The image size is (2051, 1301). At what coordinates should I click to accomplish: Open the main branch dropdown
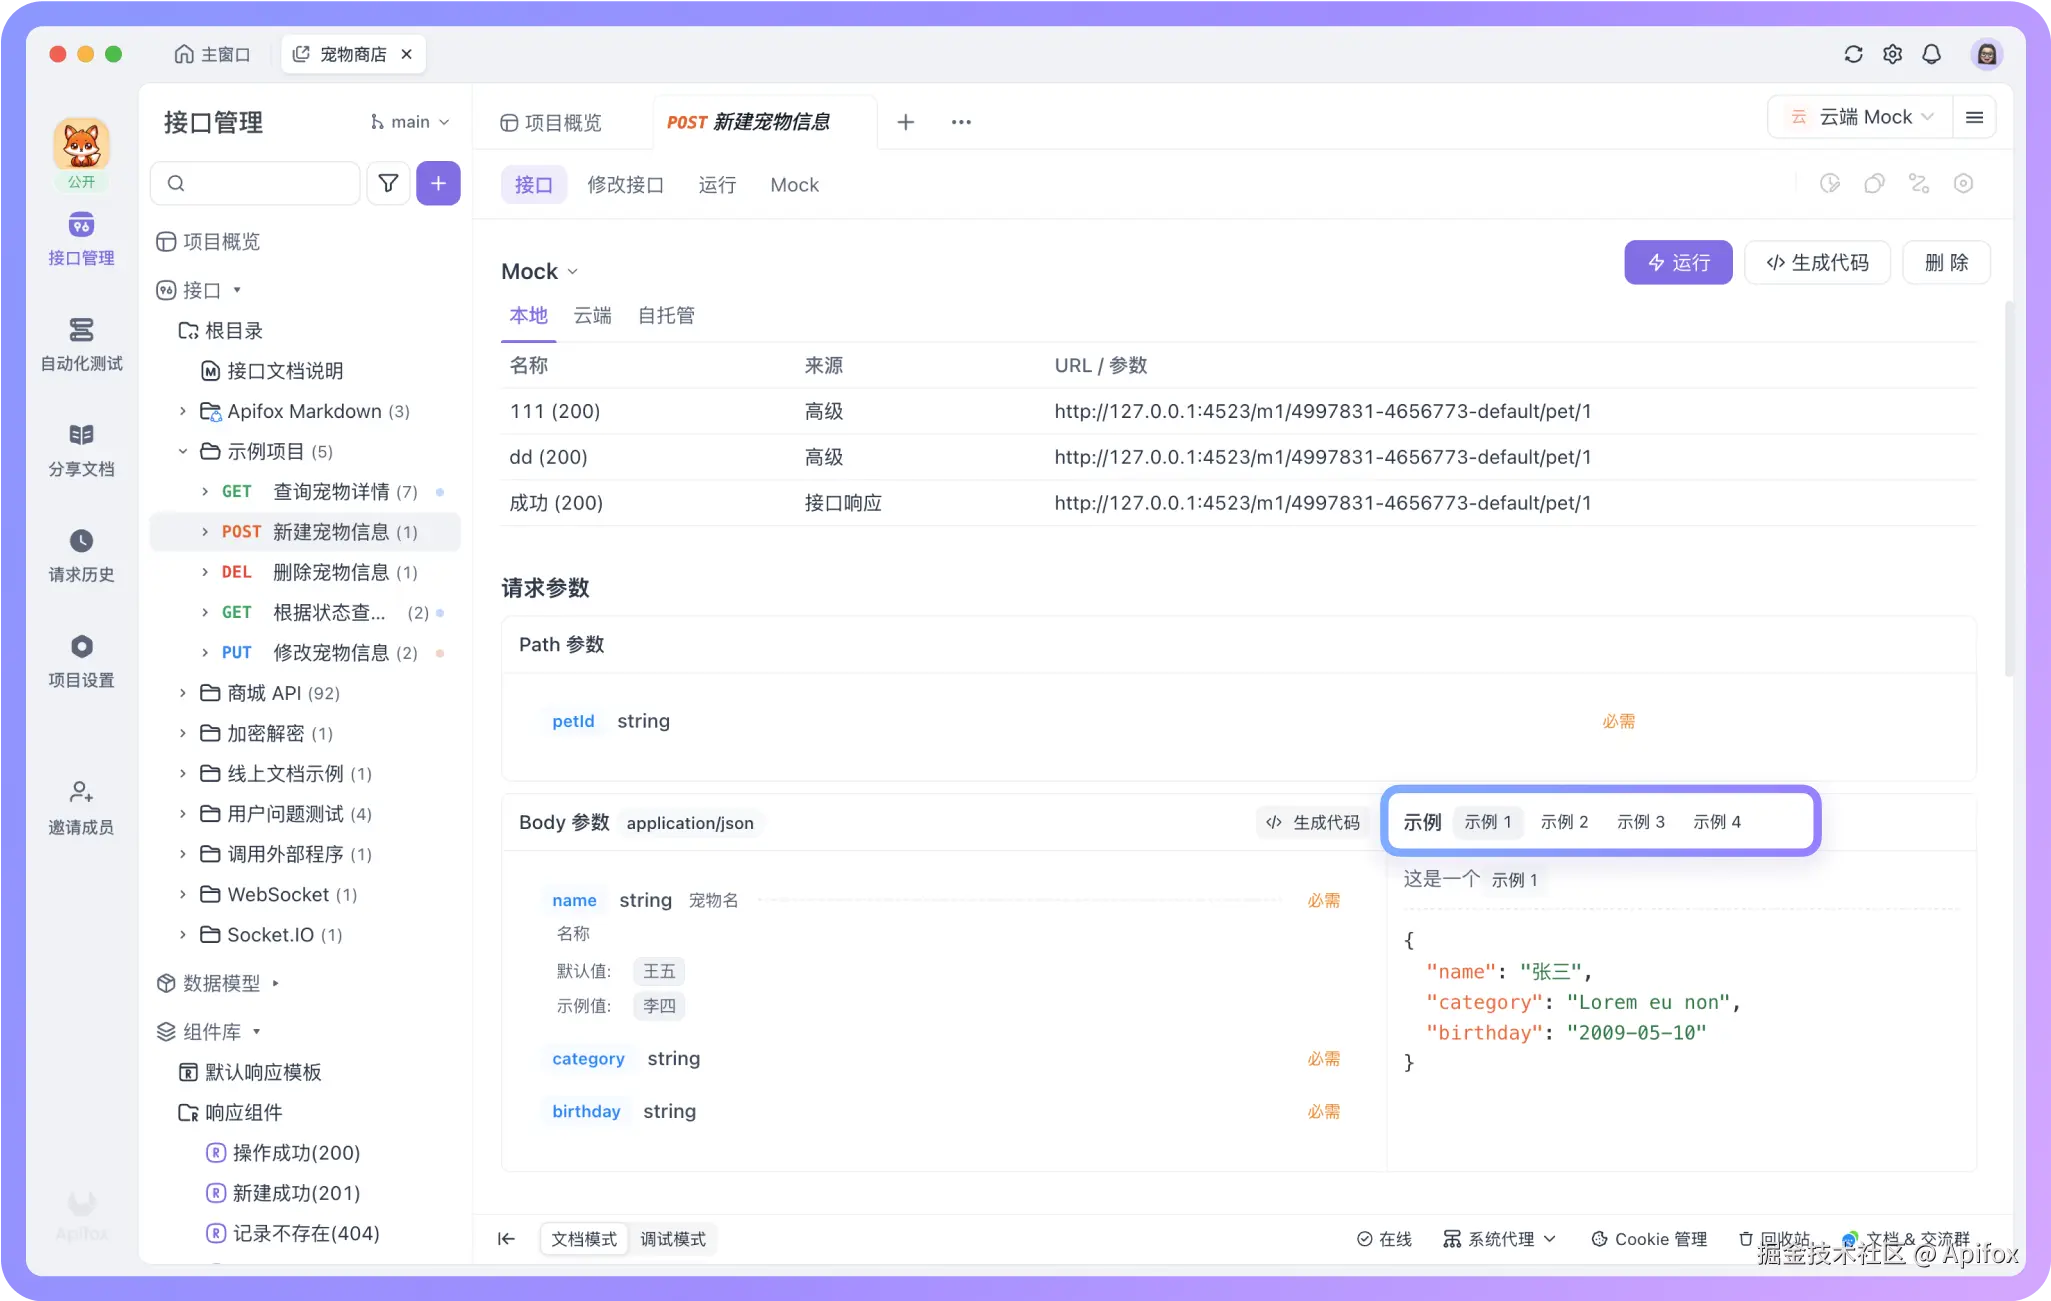408,121
